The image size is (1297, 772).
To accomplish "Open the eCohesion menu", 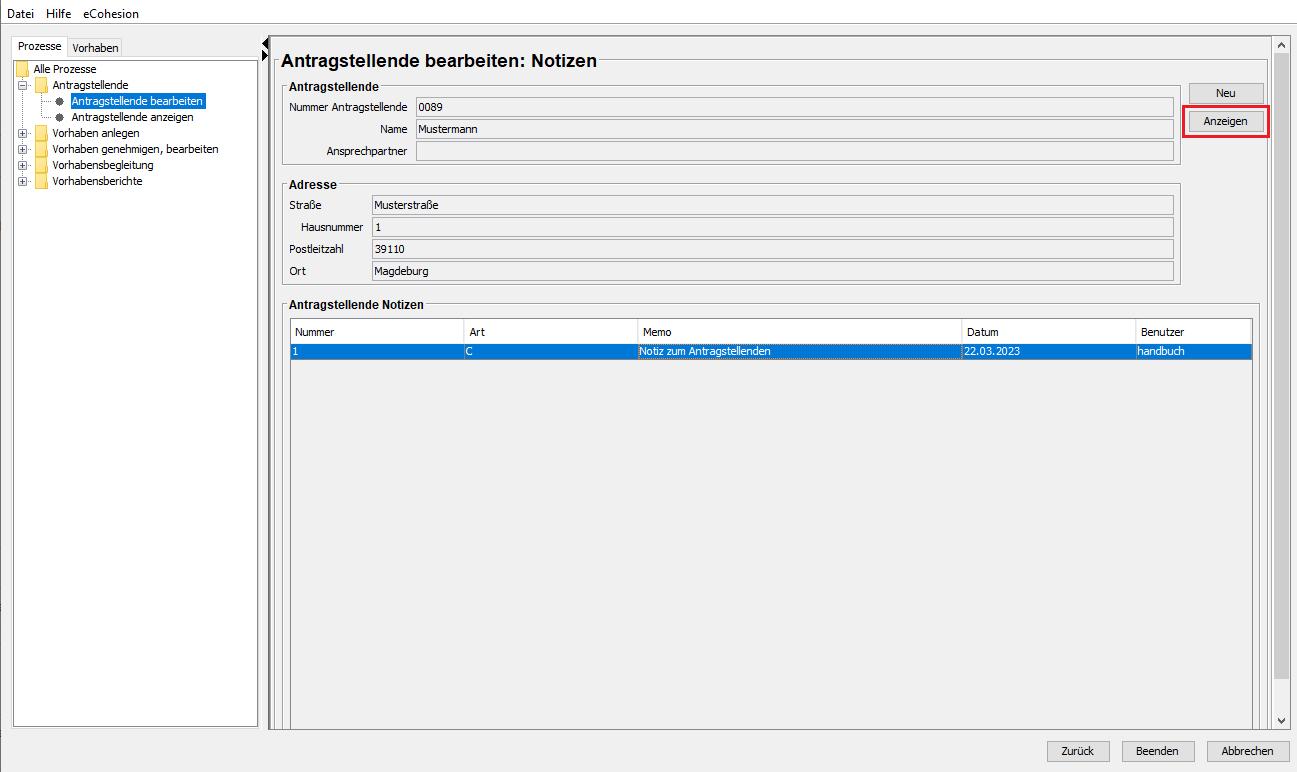I will click(x=111, y=13).
